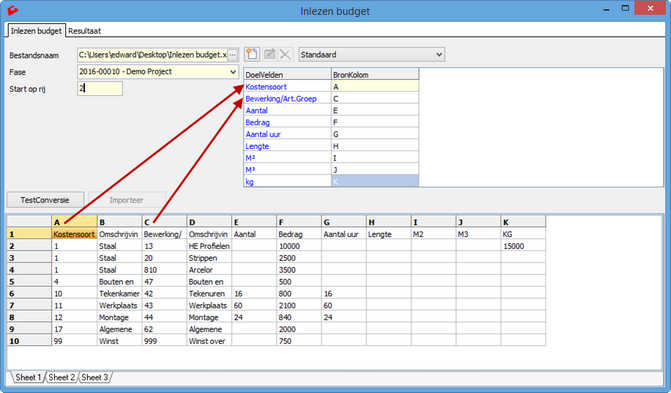Click the BronKolom column header

click(375, 74)
